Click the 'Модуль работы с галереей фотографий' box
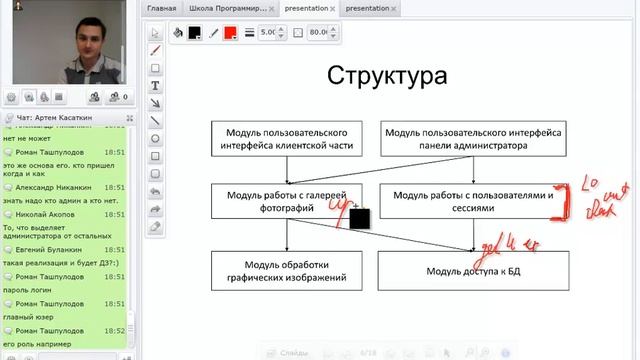640x360 pixels. [287, 201]
